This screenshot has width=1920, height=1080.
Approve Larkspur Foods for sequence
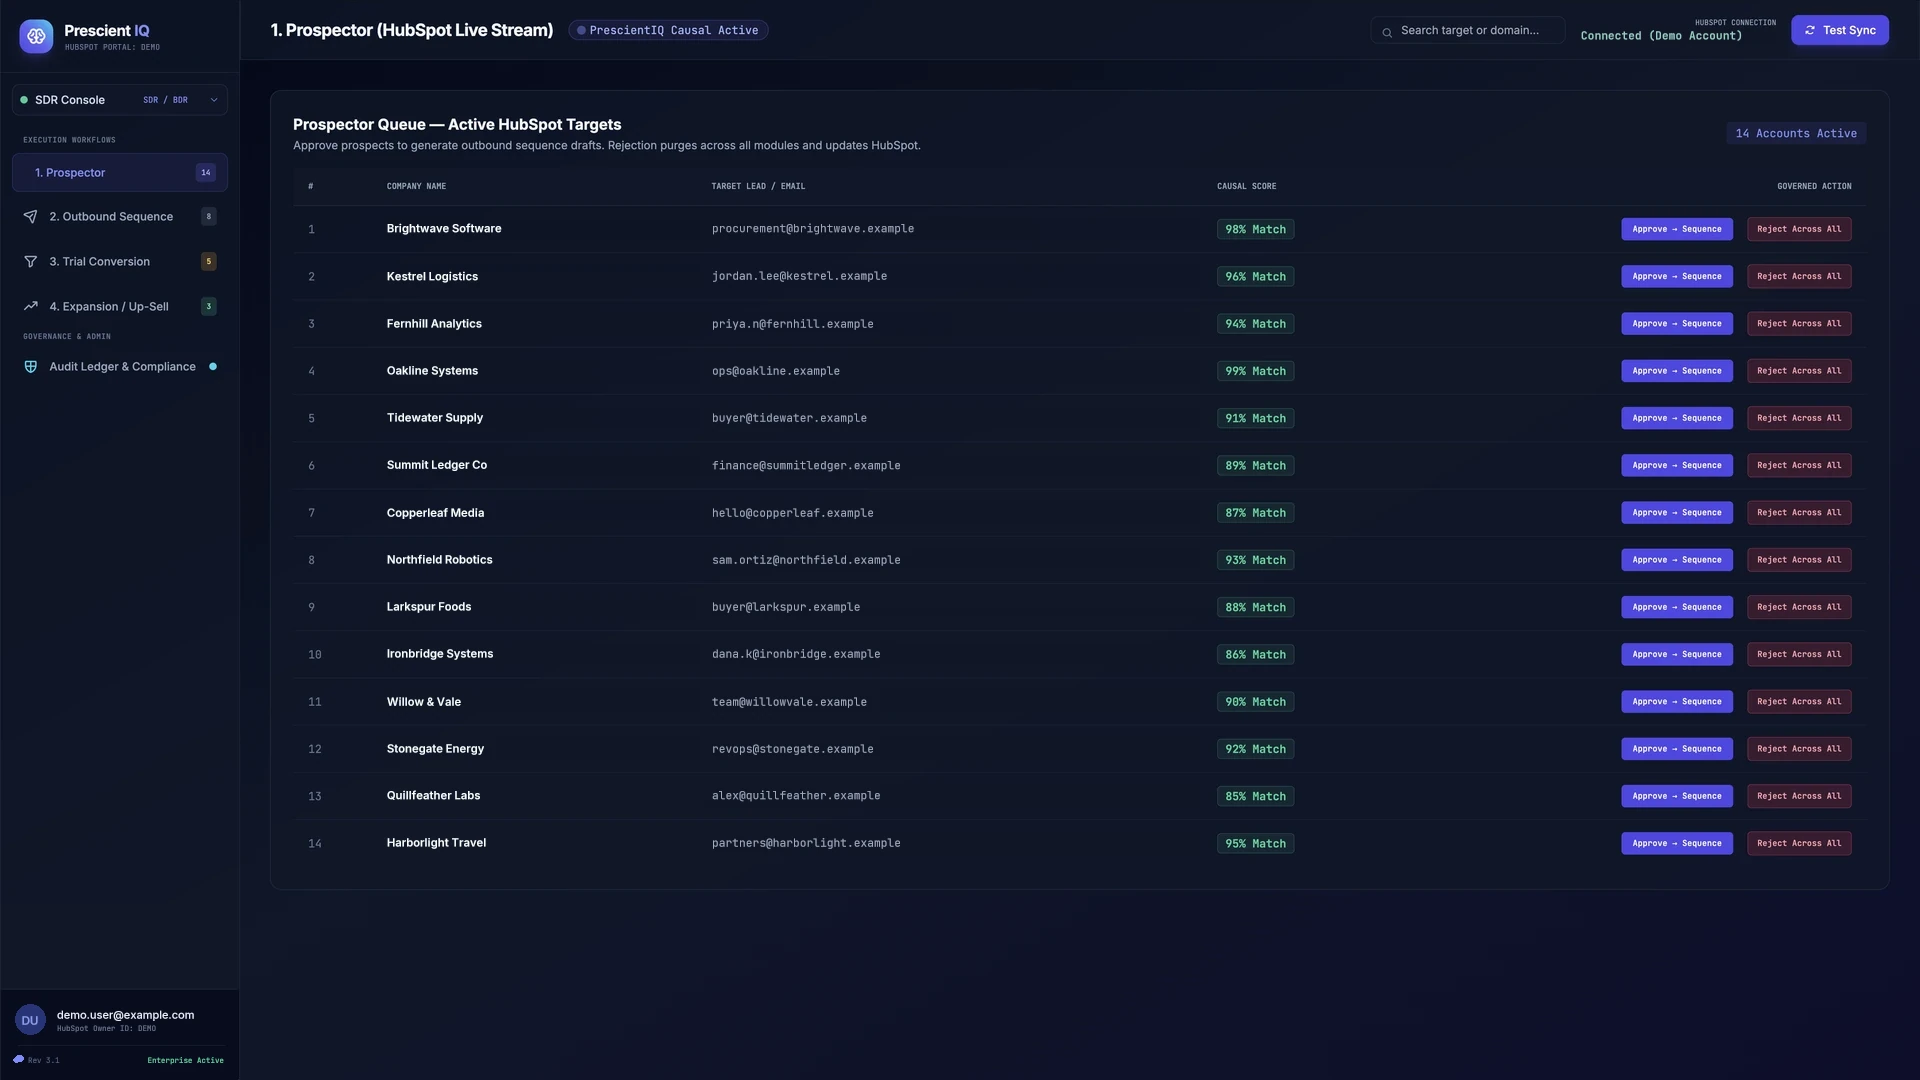(x=1677, y=607)
